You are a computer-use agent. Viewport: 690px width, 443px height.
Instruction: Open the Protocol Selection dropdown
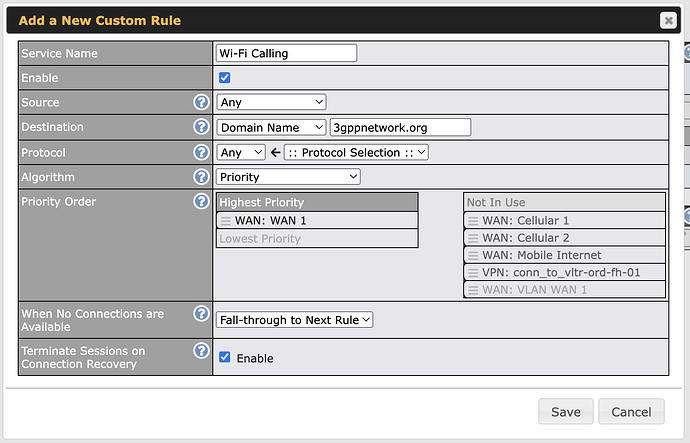click(x=356, y=152)
